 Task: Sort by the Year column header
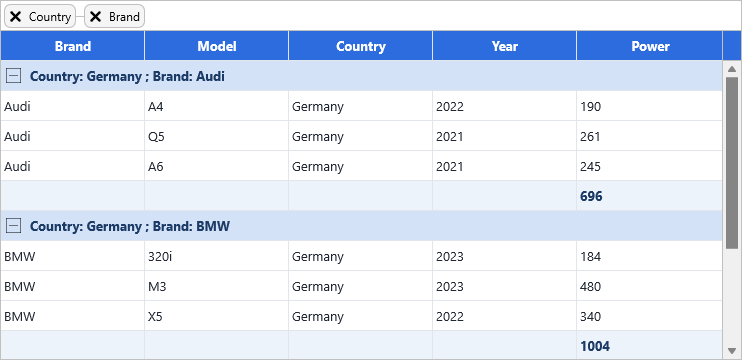[x=504, y=46]
